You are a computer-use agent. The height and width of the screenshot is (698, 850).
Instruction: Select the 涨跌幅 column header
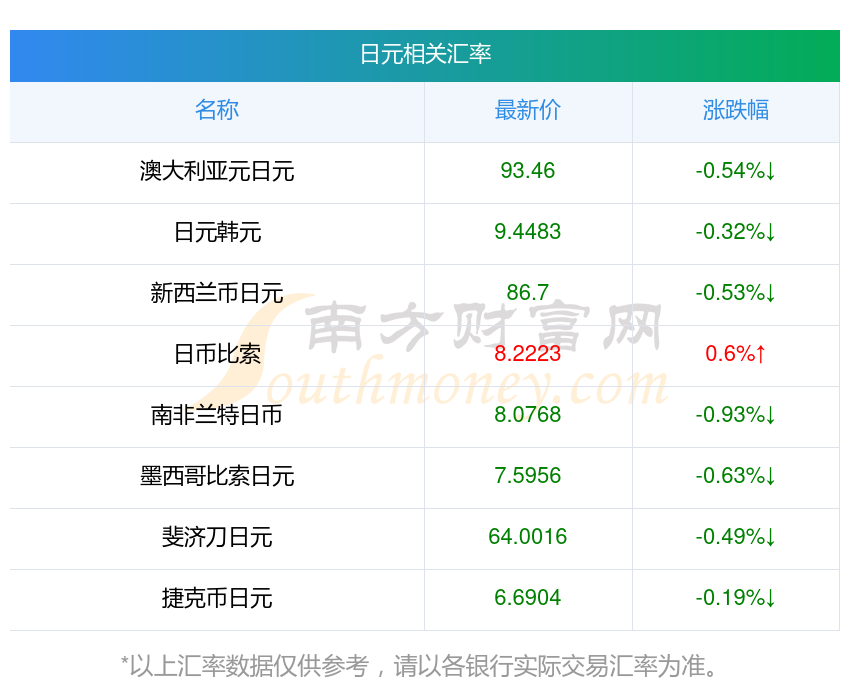pyautogui.click(x=736, y=110)
